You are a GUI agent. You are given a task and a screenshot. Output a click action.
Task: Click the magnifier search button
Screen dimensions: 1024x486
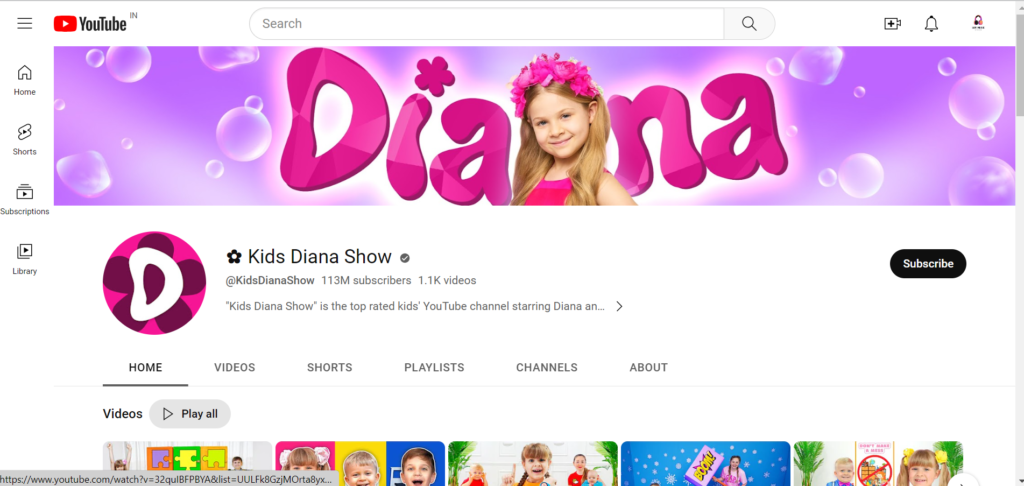click(x=749, y=24)
